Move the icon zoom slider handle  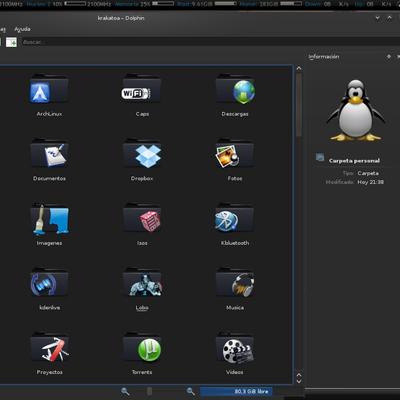150,391
